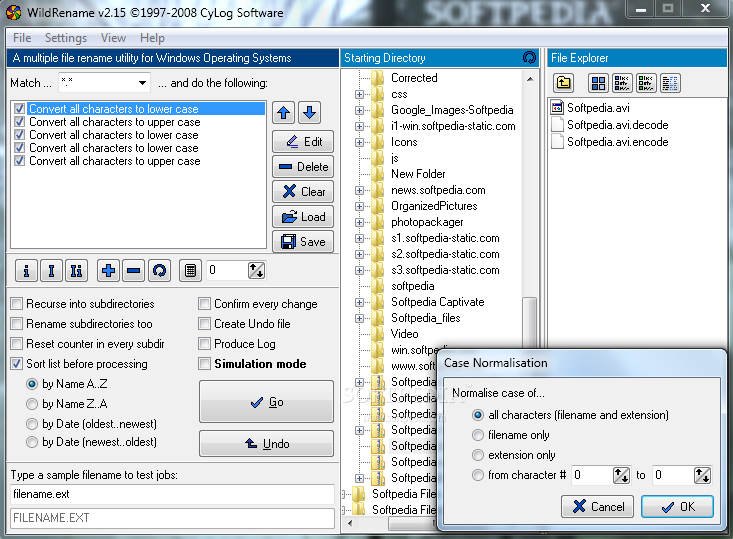The height and width of the screenshot is (539, 733).
Task: Adjust the 'to' character spinner
Action: [x=702, y=475]
